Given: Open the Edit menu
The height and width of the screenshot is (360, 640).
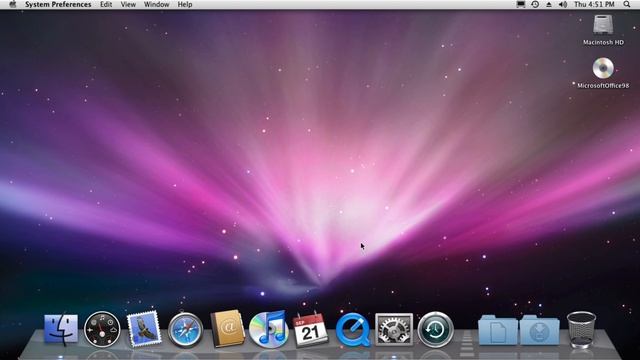Looking at the screenshot, I should pyautogui.click(x=106, y=4).
